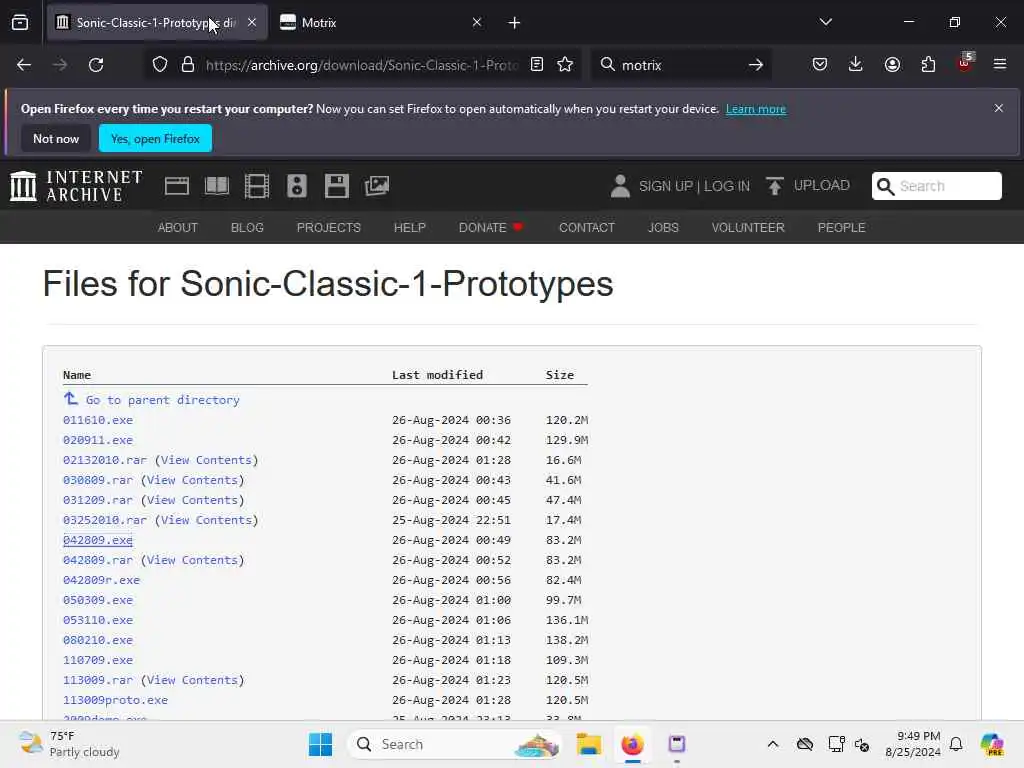
Task: Expand the list all tabs chevron
Action: 825,22
